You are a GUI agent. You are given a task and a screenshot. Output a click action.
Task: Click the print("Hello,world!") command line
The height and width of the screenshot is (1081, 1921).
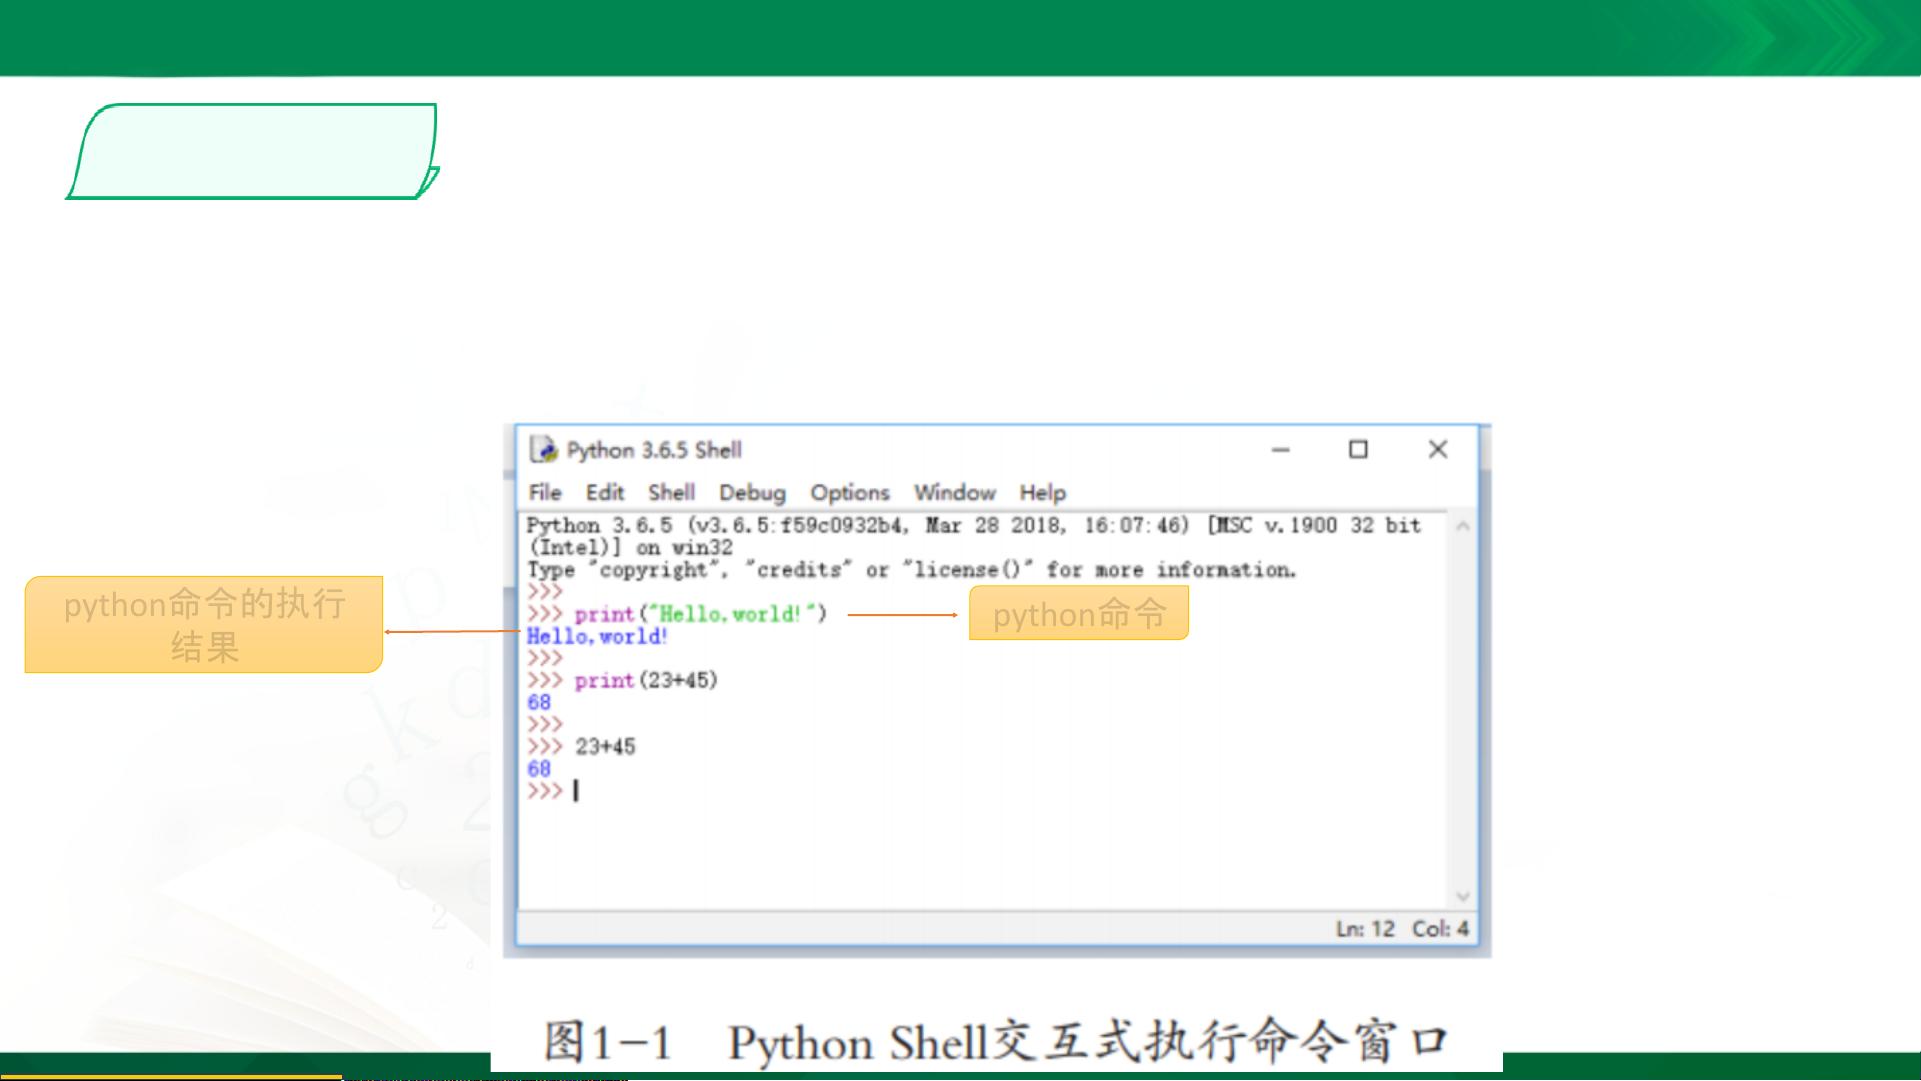pos(700,614)
